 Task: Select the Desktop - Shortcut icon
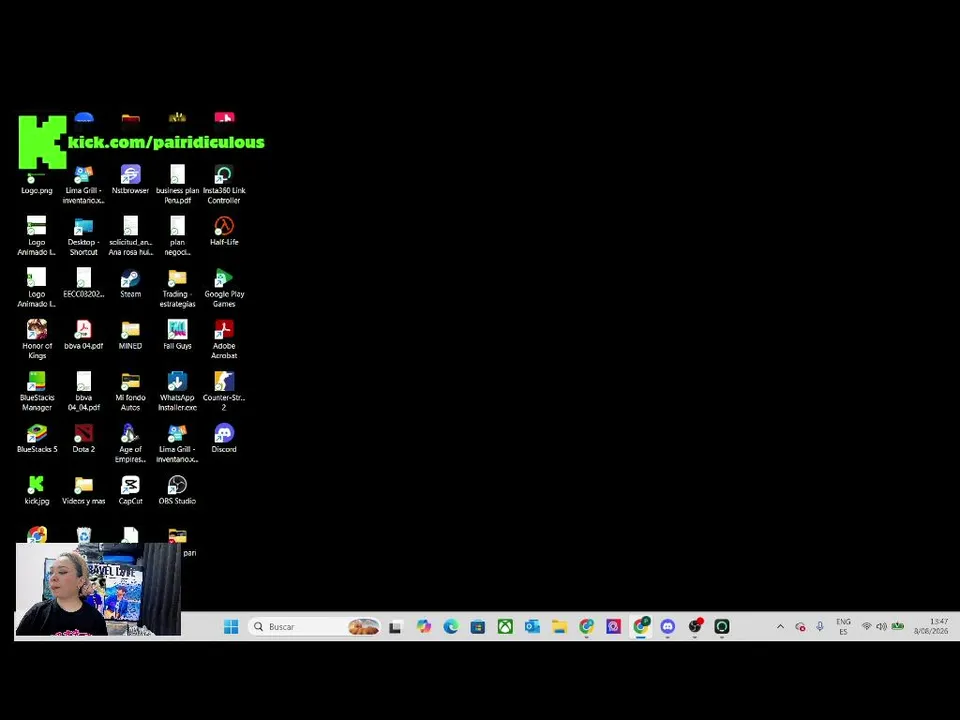(x=83, y=236)
